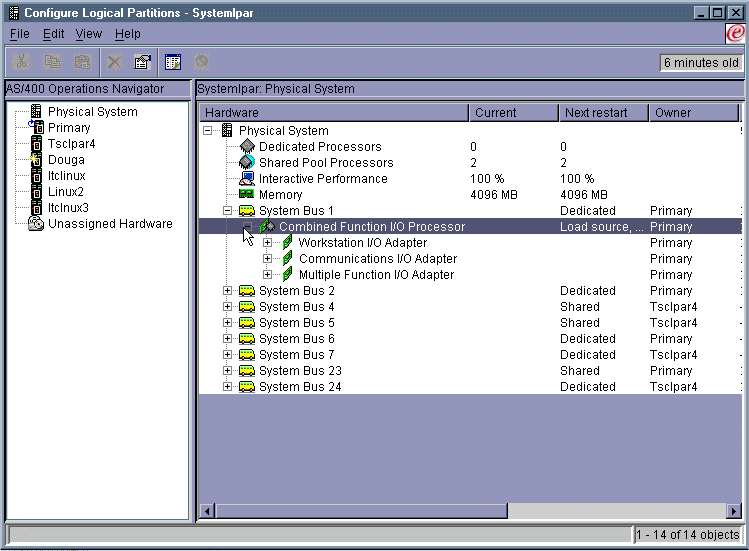Expand the Multiple Function I/O Adapter node
The height and width of the screenshot is (551, 749).
pyautogui.click(x=268, y=275)
